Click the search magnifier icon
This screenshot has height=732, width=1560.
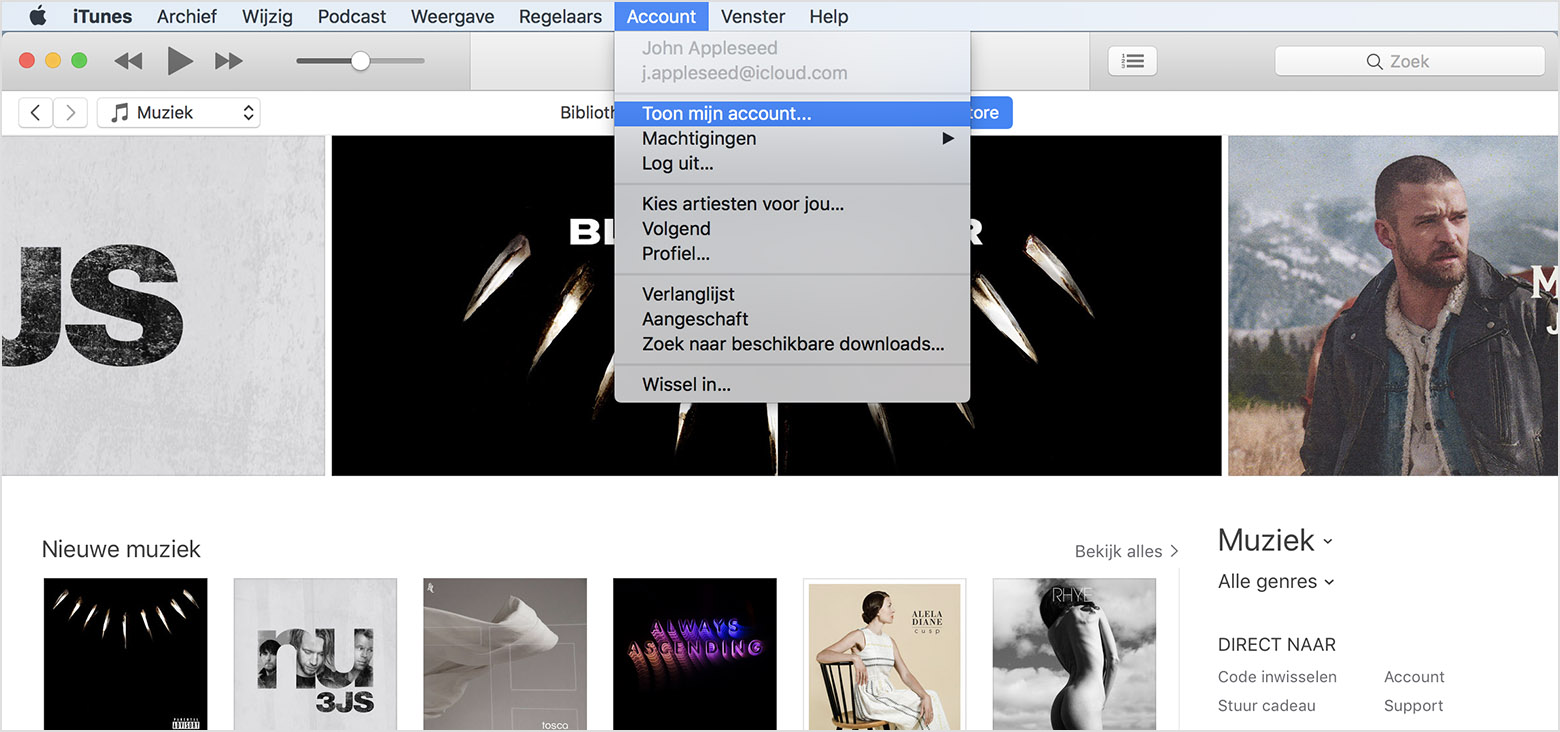[x=1375, y=62]
